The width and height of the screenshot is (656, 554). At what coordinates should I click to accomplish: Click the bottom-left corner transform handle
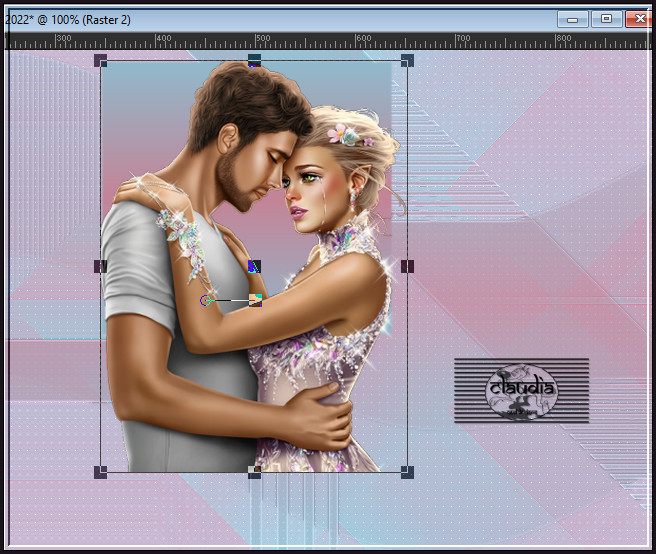tap(100, 472)
